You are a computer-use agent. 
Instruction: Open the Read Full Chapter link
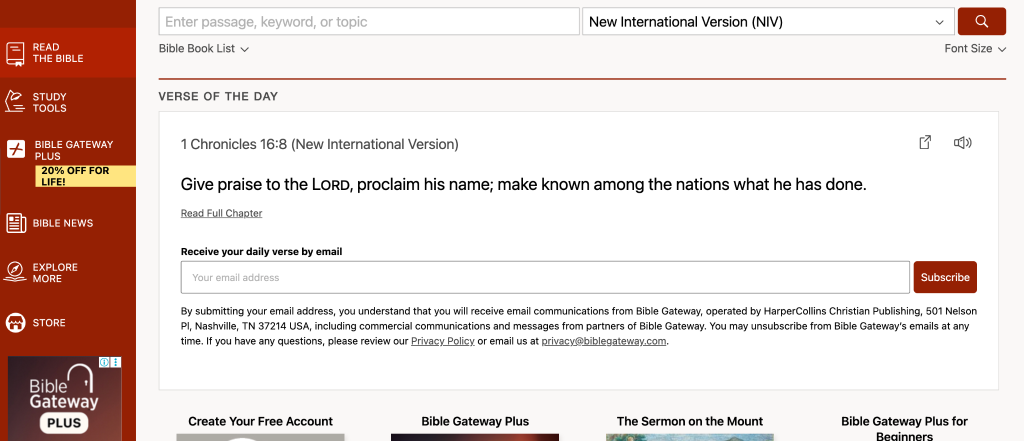221,213
